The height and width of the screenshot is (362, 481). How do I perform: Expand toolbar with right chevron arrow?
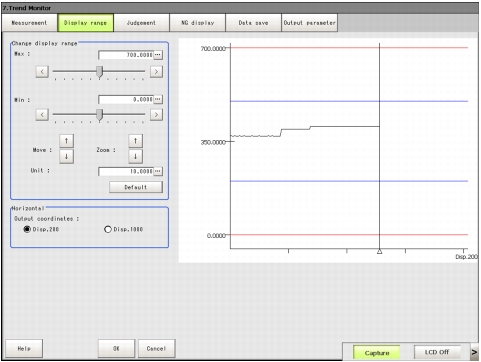coord(474,352)
